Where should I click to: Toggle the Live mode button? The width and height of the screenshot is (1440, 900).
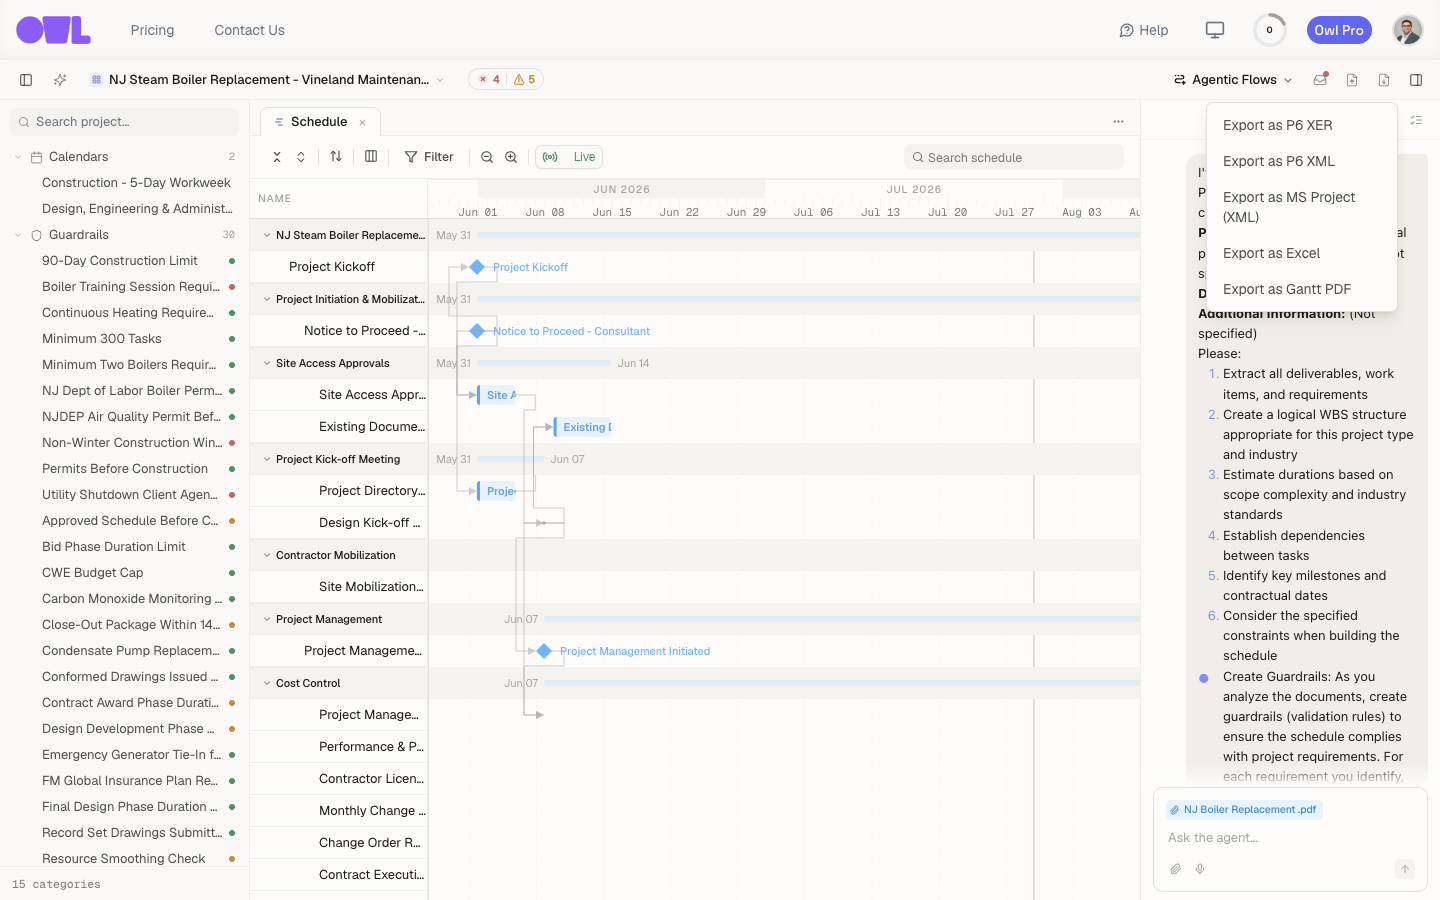pos(569,157)
